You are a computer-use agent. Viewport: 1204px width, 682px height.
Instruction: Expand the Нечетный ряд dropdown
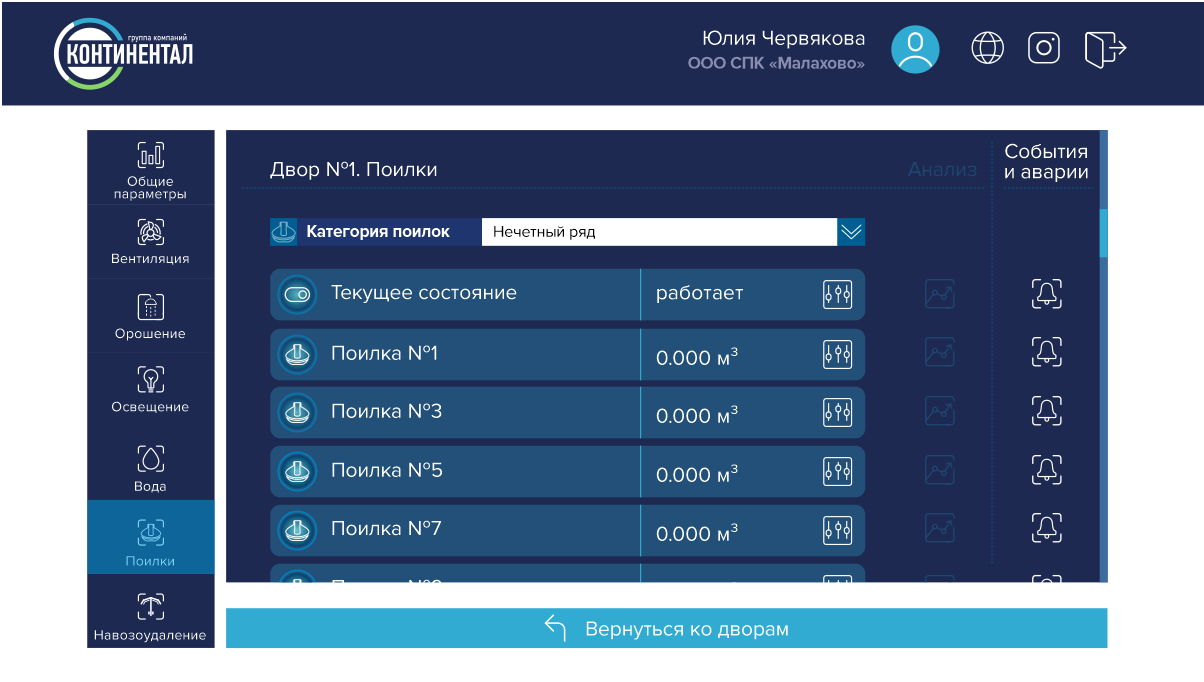[851, 231]
